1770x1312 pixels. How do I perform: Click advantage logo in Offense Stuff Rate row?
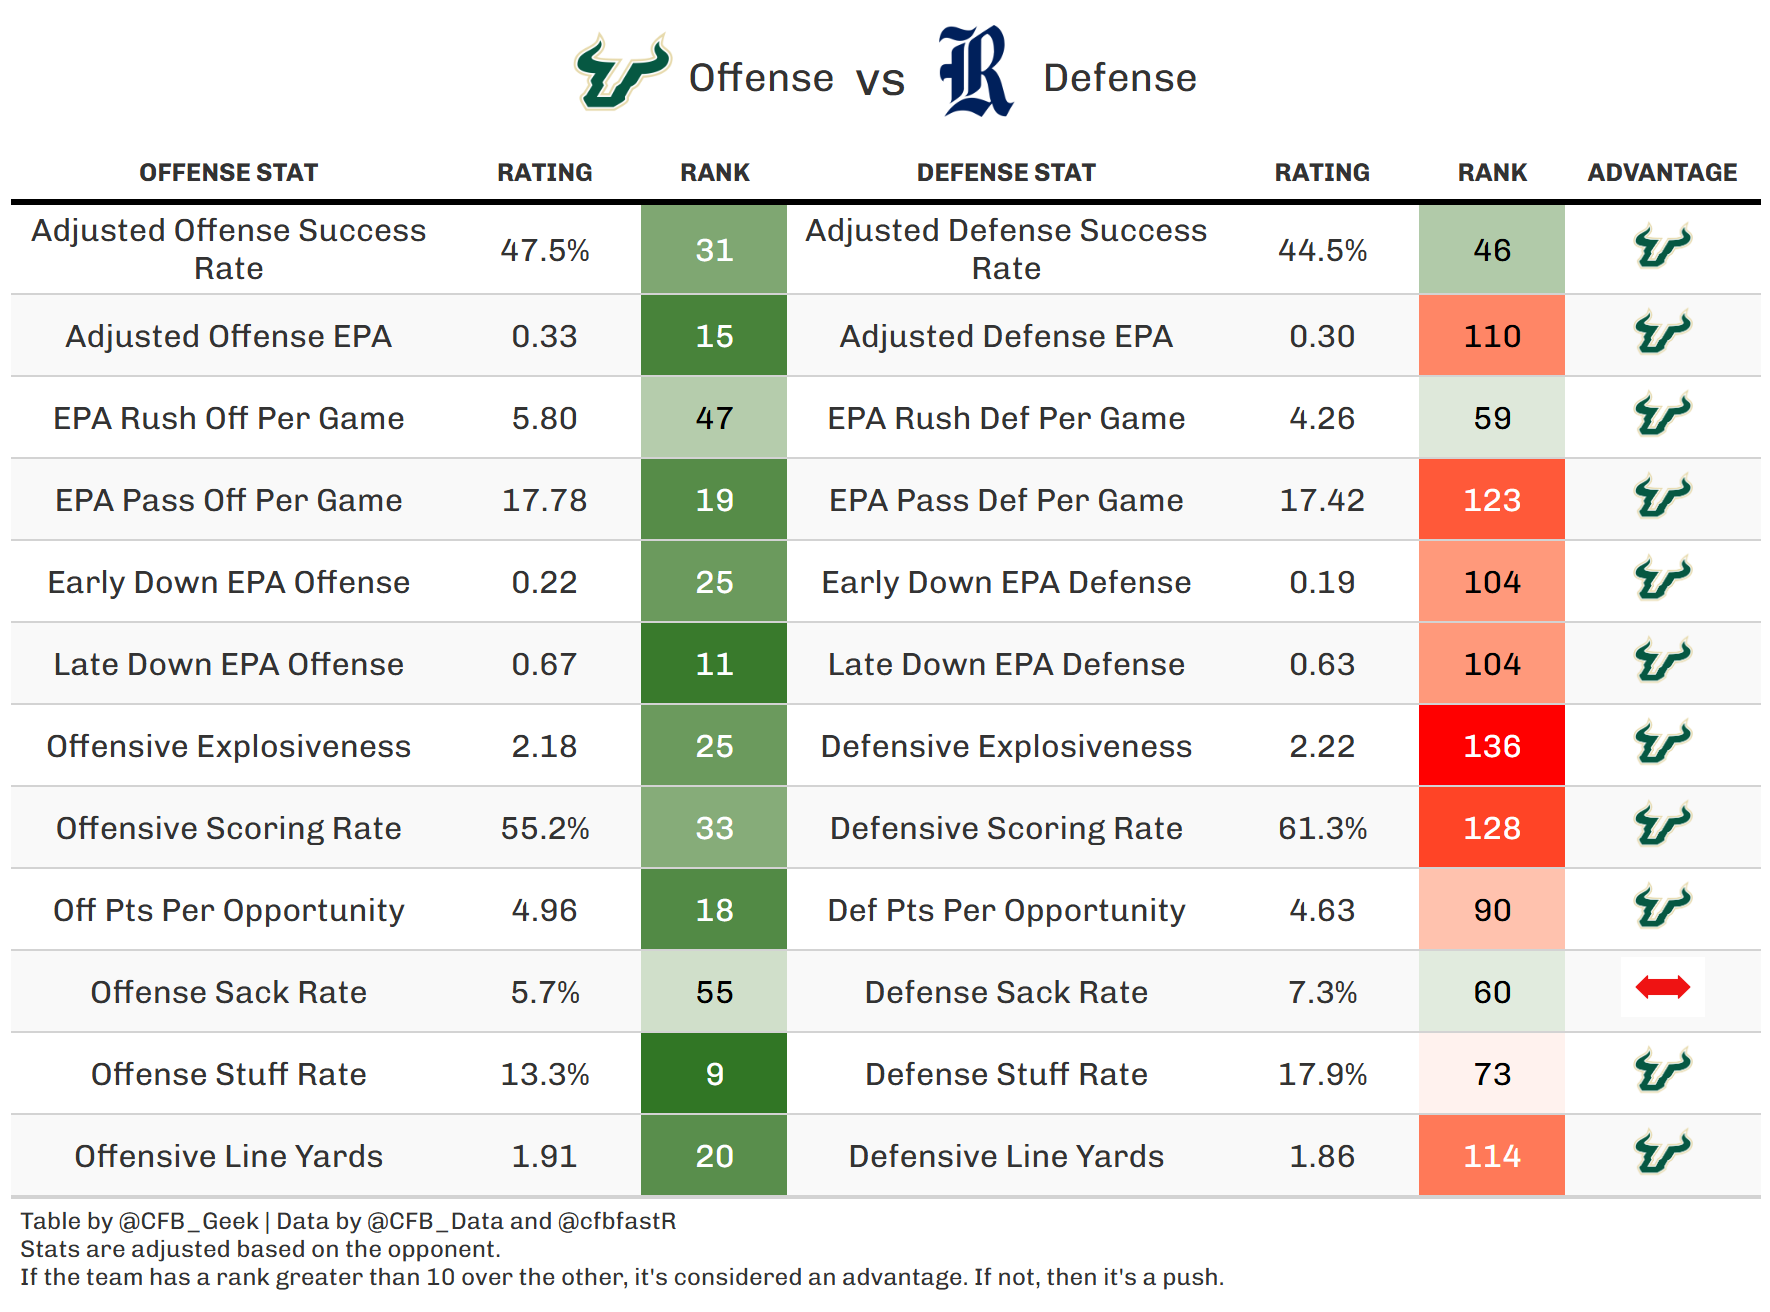[1662, 1071]
